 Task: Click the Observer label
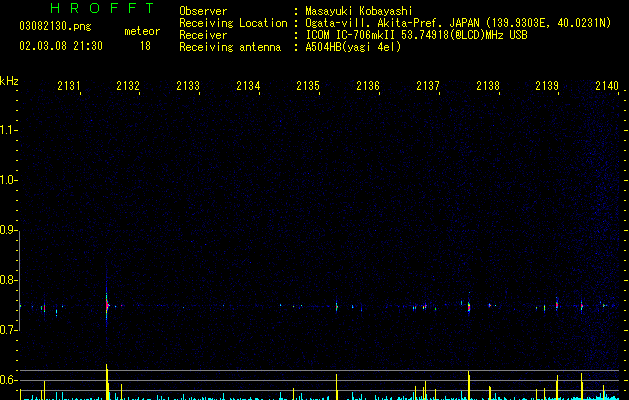point(203,11)
